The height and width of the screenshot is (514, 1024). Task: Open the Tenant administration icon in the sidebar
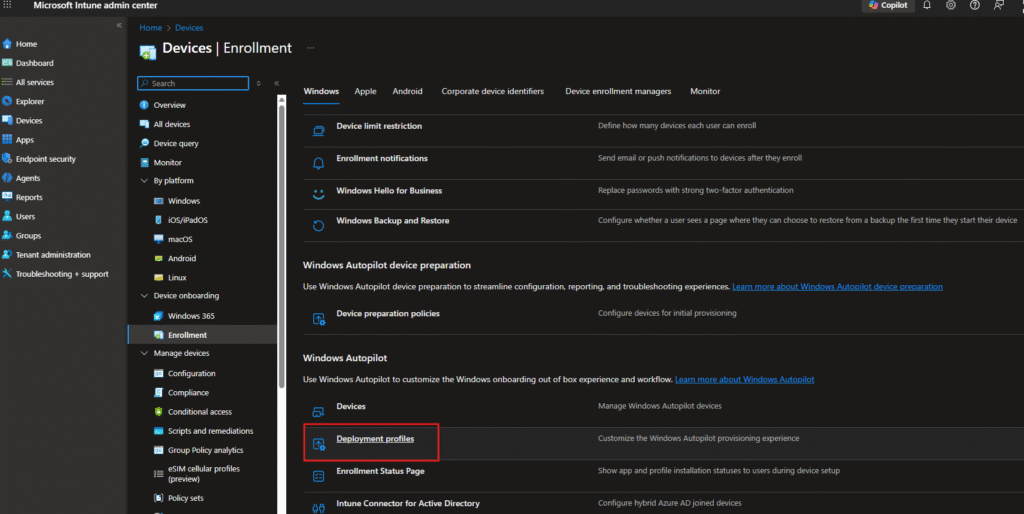pos(7,255)
